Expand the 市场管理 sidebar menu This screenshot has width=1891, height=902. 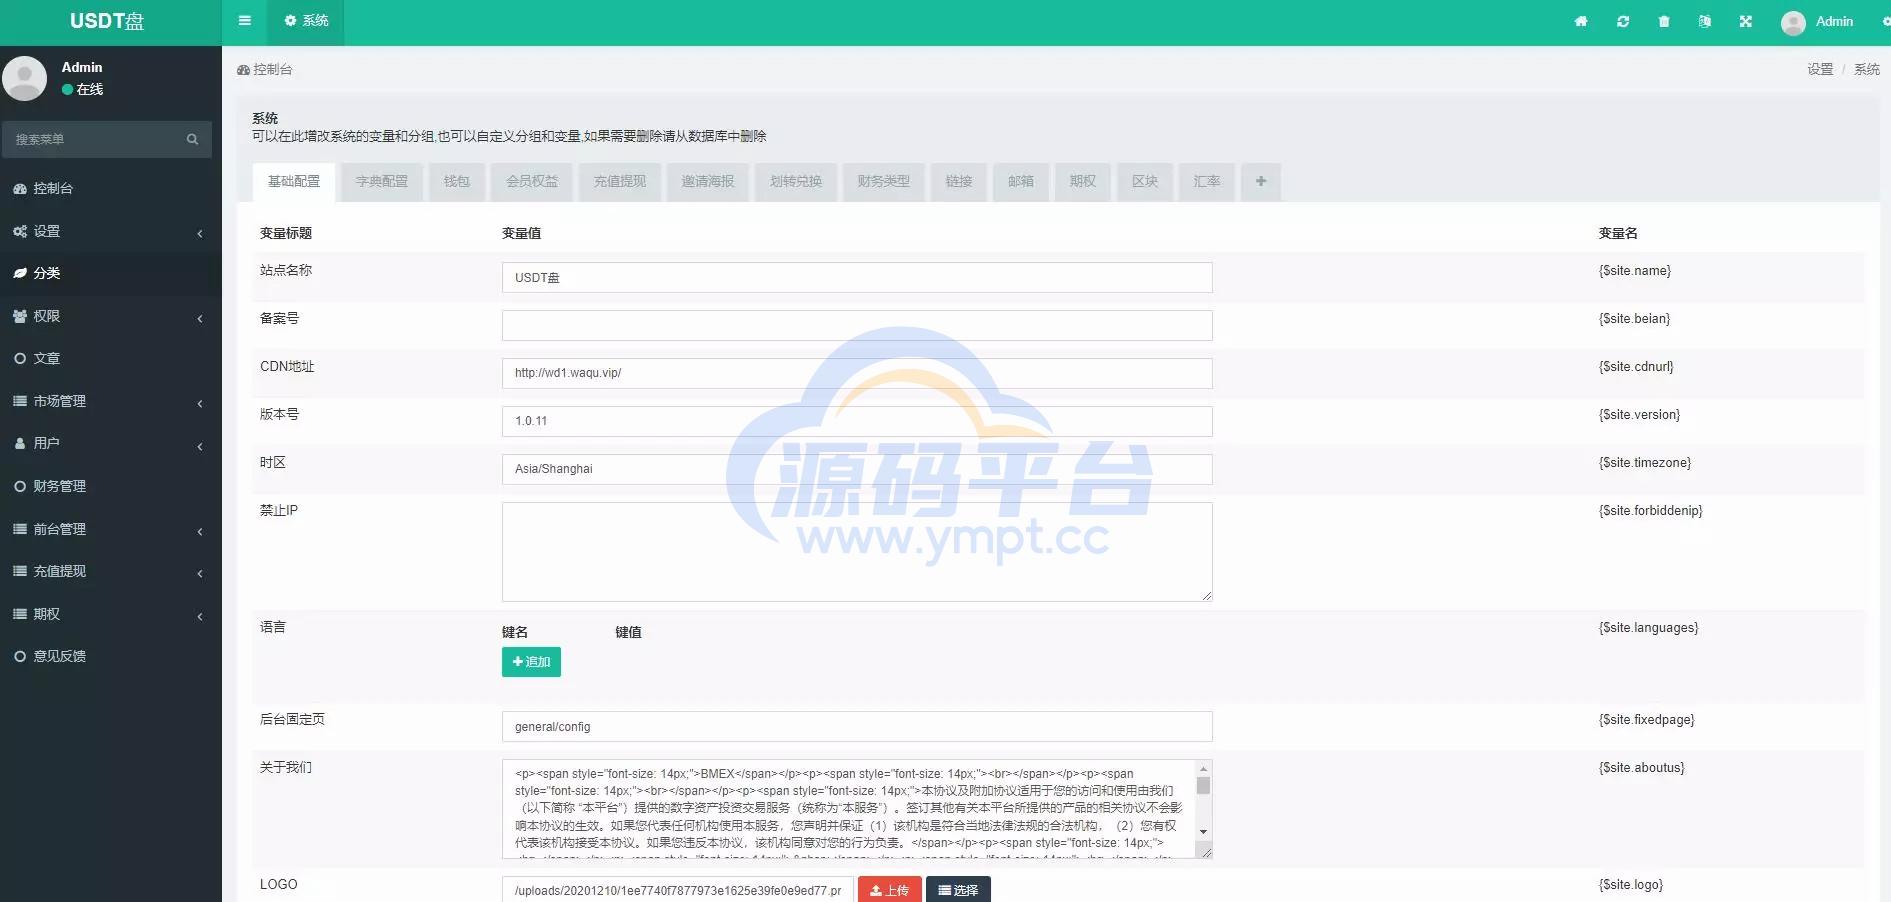pos(110,401)
